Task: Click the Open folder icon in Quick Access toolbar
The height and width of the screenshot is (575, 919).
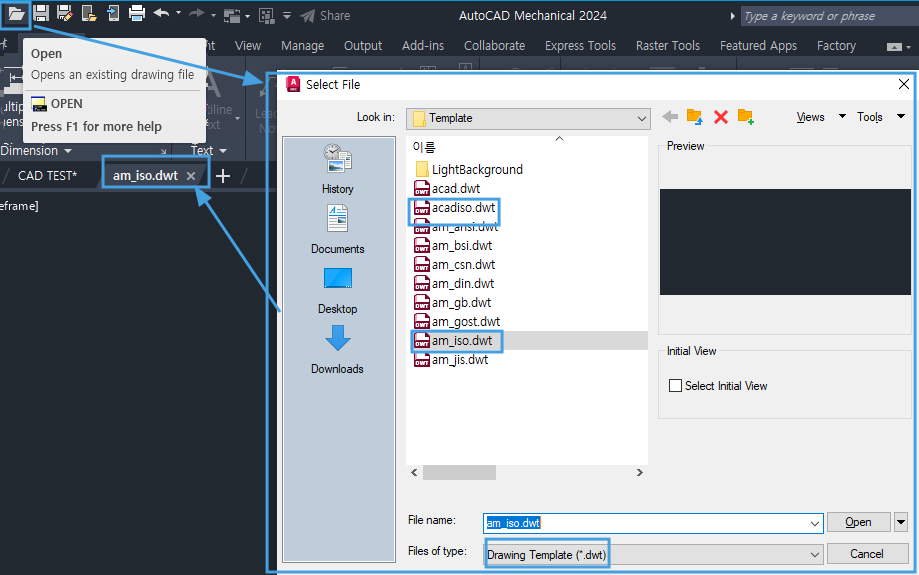Action: point(16,13)
